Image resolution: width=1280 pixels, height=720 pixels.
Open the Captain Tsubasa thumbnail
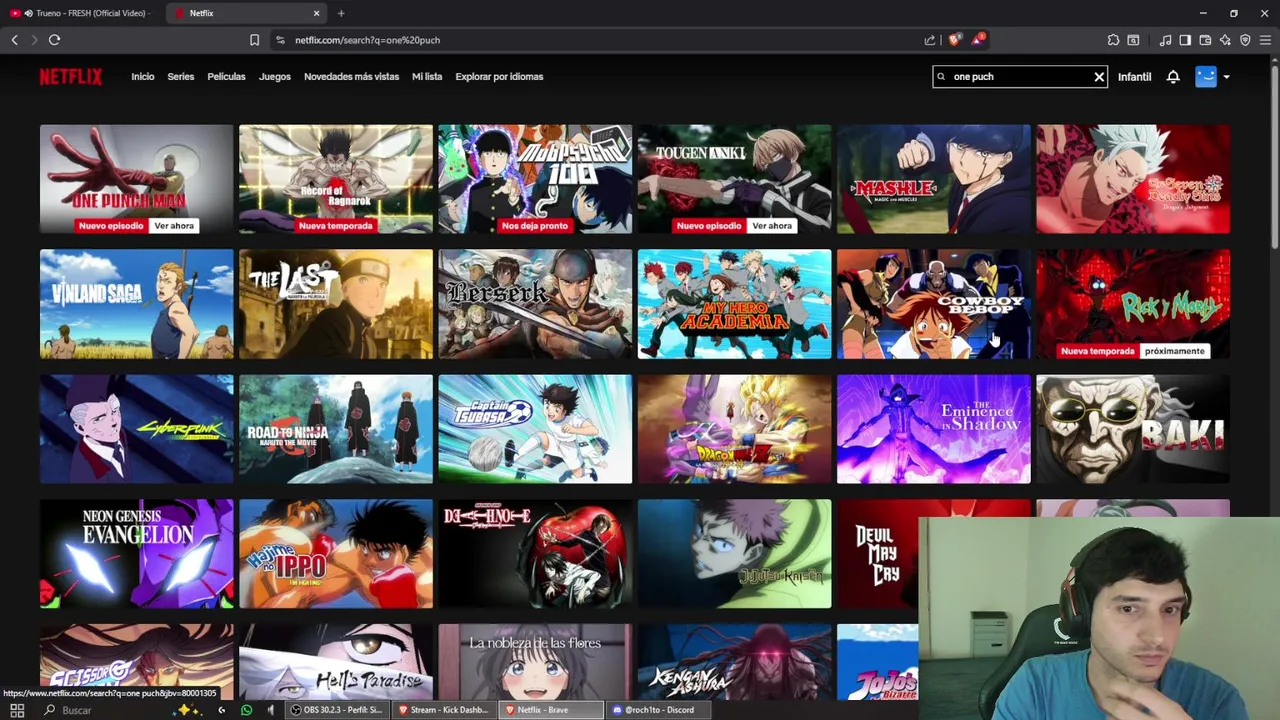click(535, 429)
